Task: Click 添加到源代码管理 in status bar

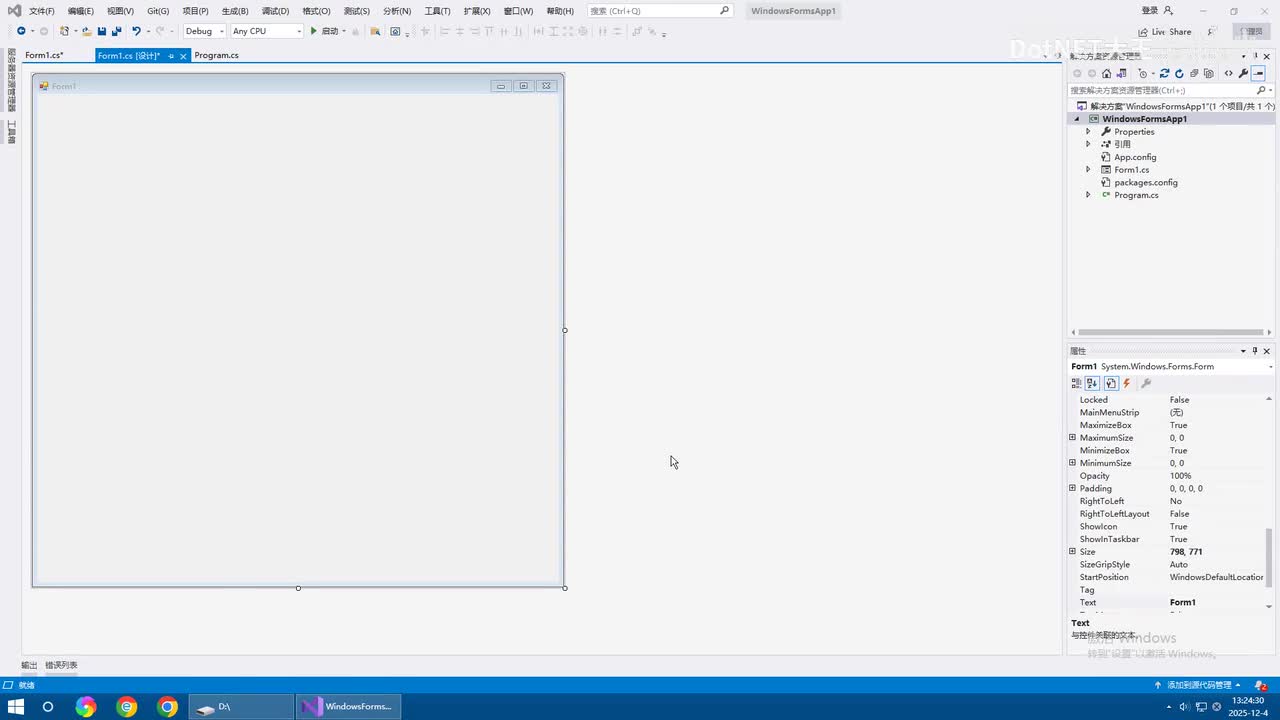Action: click(x=1199, y=685)
